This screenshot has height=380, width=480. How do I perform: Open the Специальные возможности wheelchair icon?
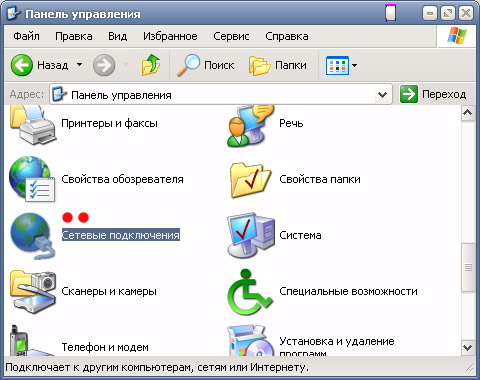[250, 292]
